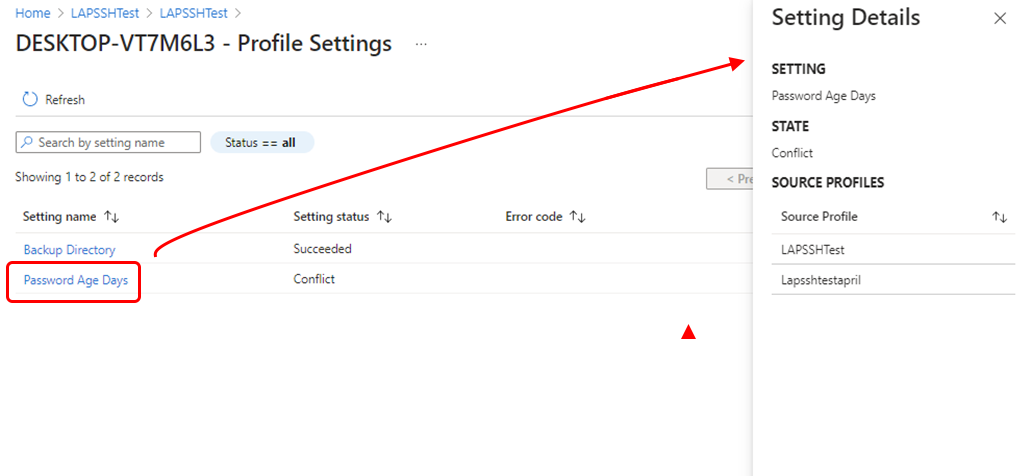Go to Home breadcrumb
This screenshot has width=1032, height=476.
point(33,13)
